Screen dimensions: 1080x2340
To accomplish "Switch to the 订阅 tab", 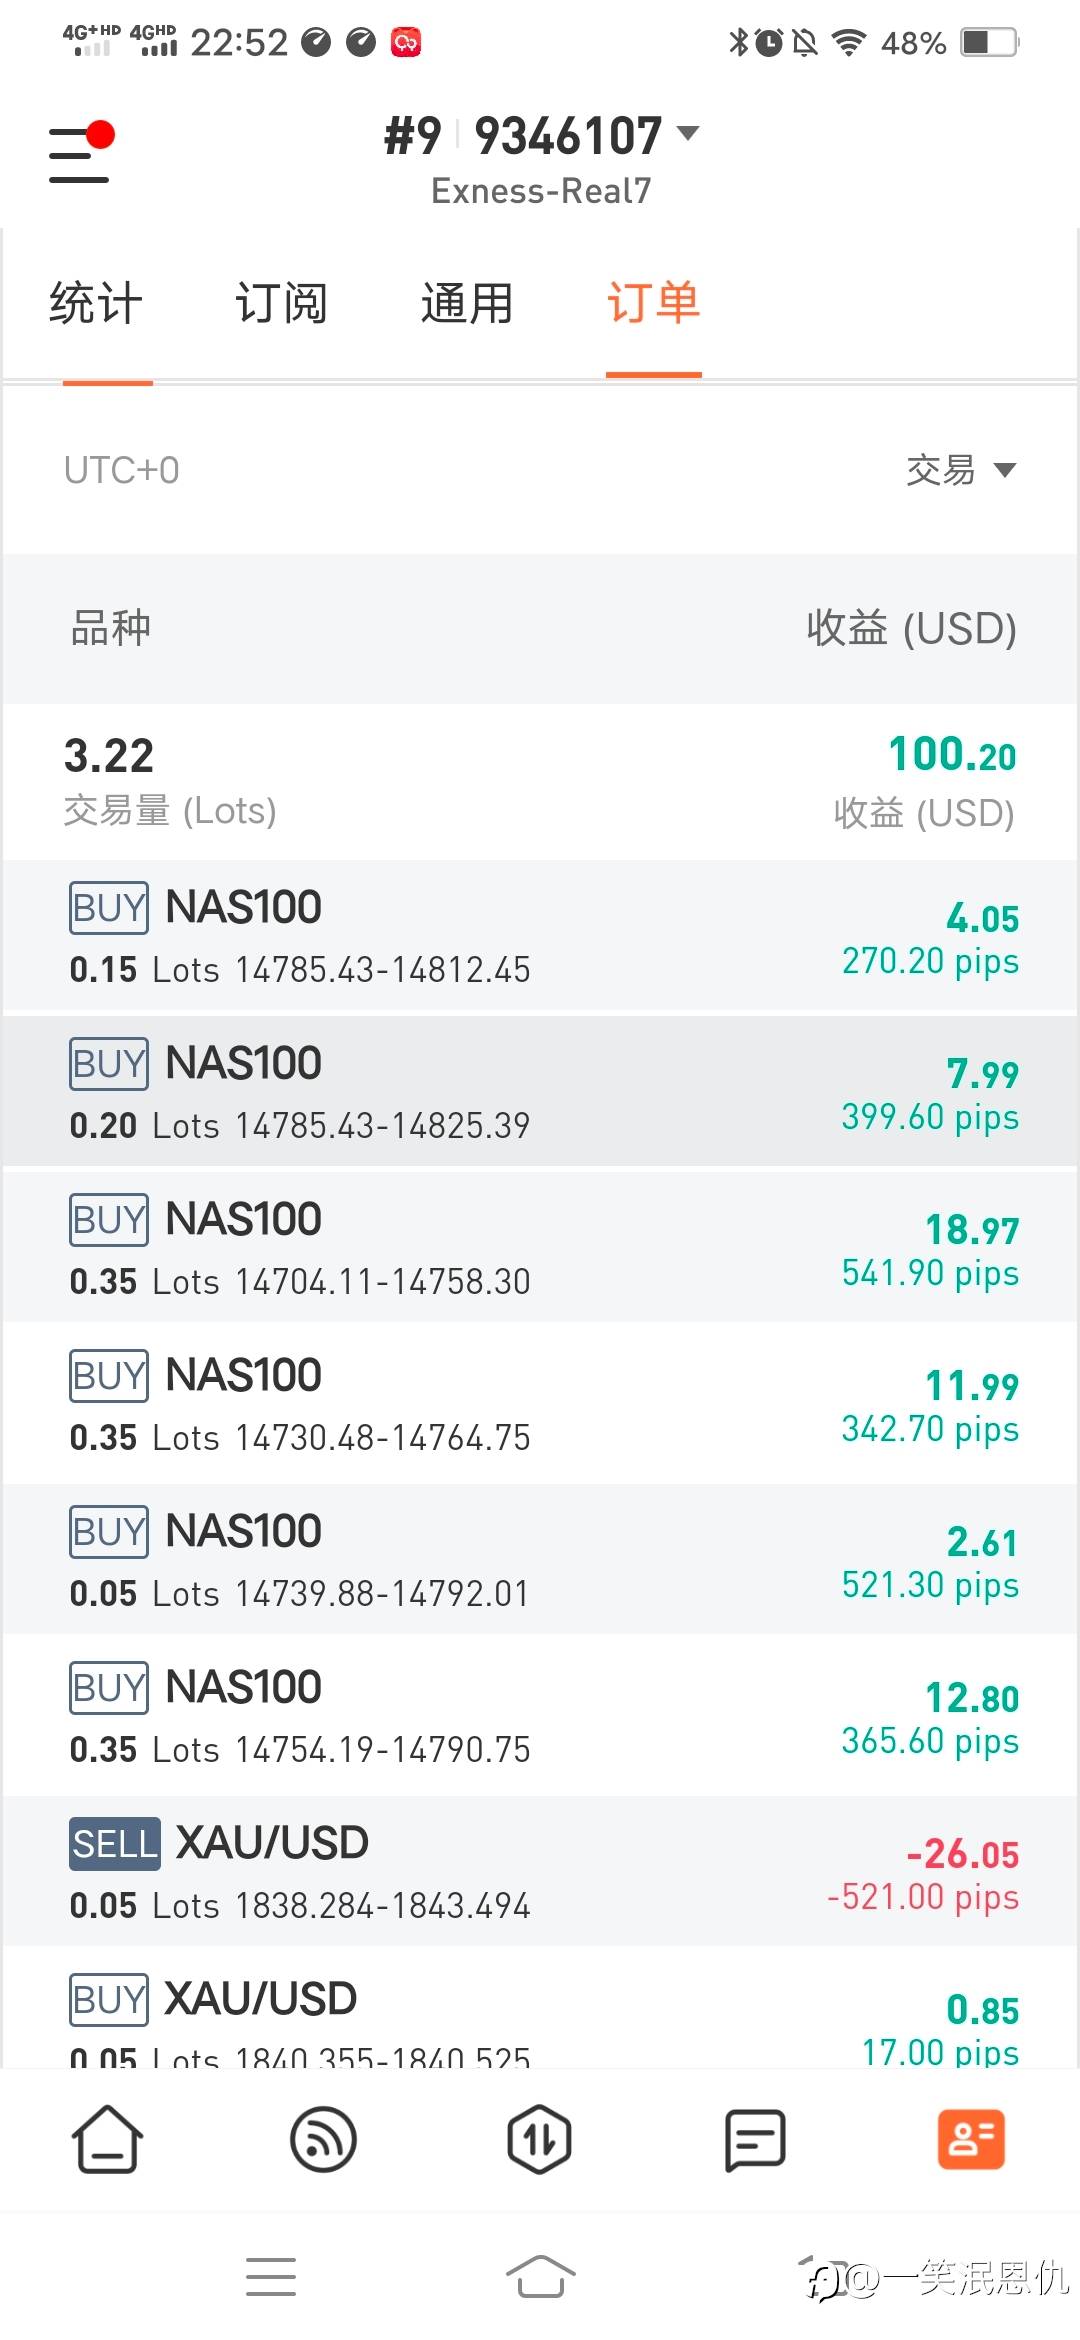I will click(x=281, y=304).
